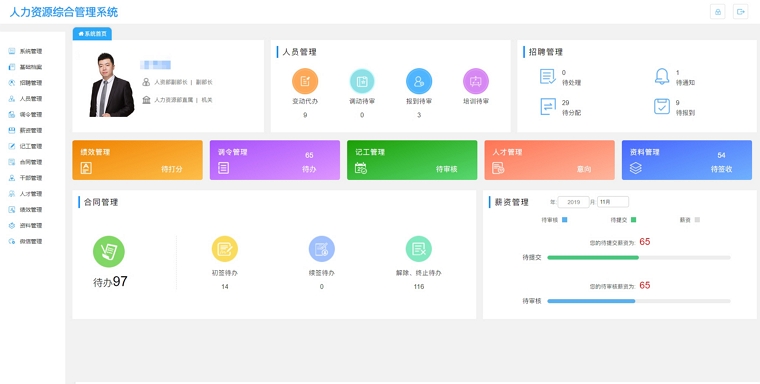Image resolution: width=760 pixels, height=384 pixels.
Task: Click the 待分配 transfer arrows icon
Action: coord(548,107)
